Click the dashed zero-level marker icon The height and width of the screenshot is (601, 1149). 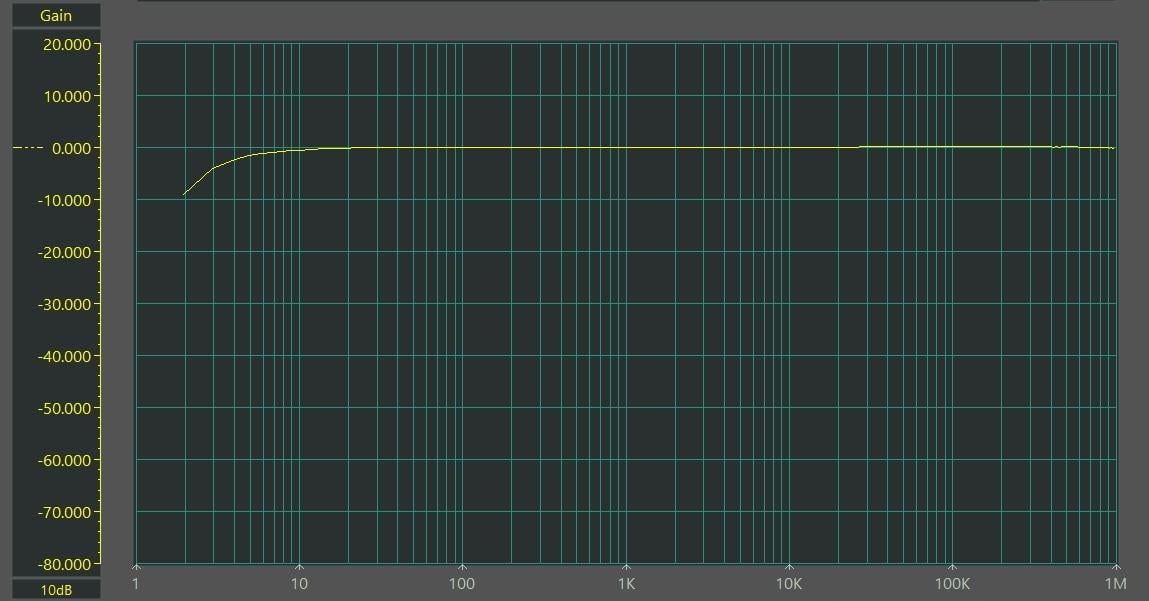coord(28,148)
